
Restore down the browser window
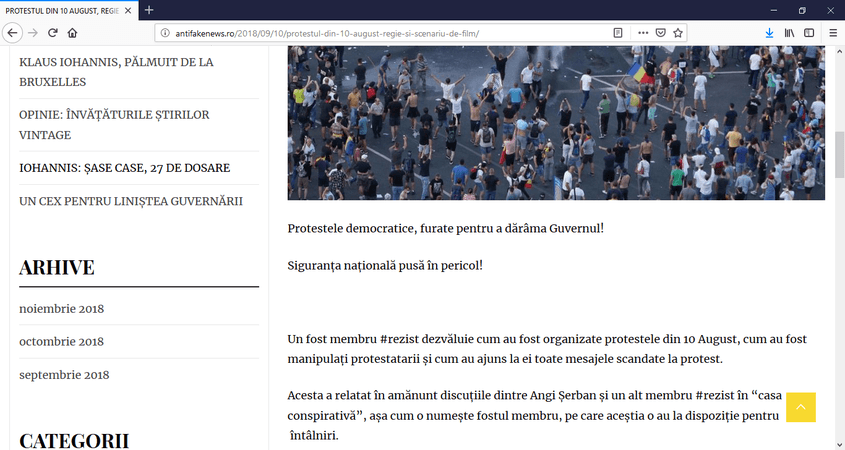click(802, 10)
